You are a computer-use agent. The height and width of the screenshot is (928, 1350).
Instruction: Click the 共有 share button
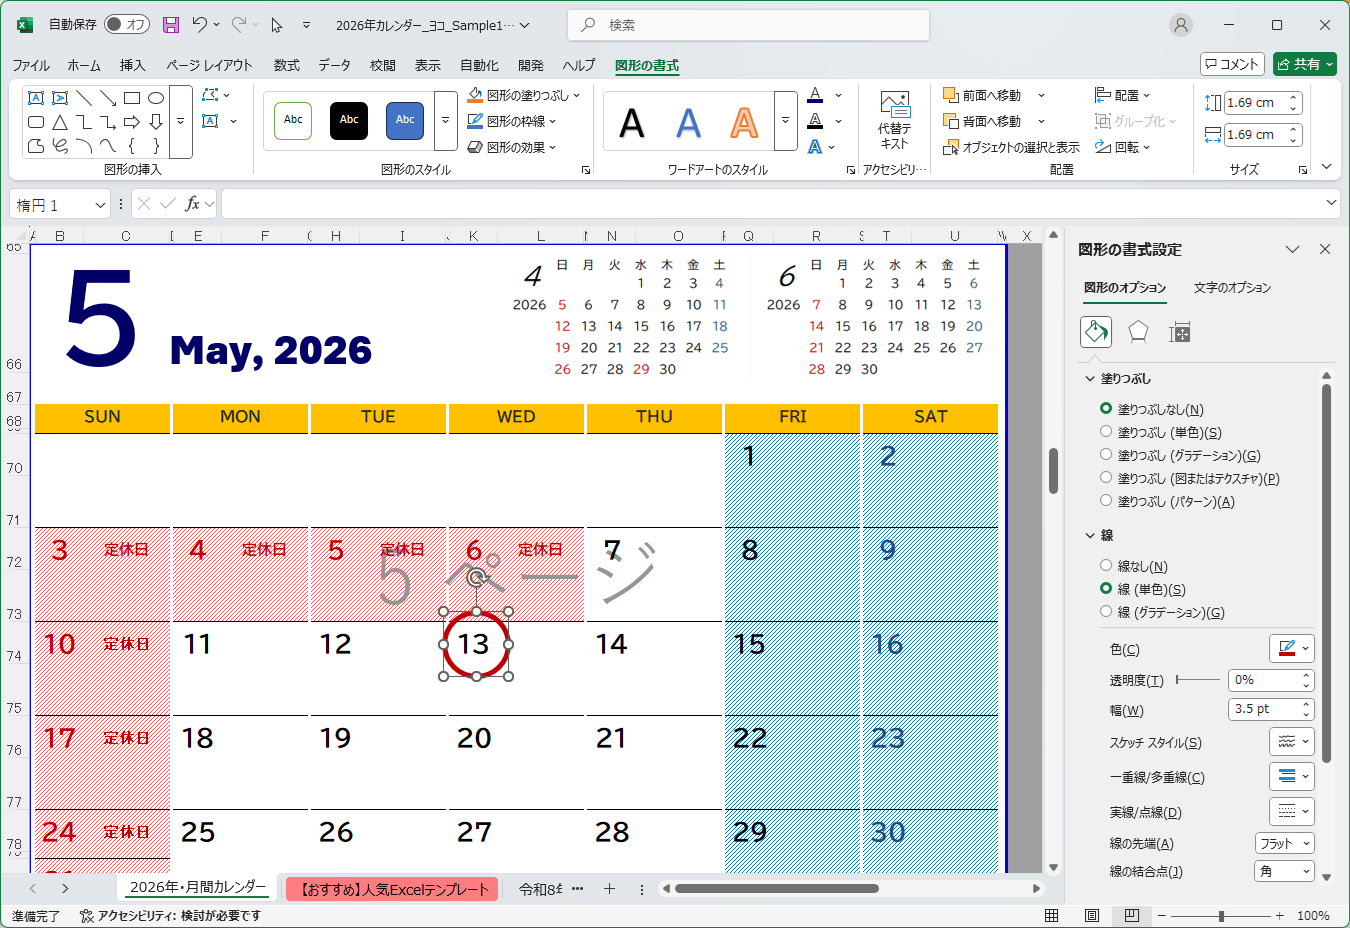[1305, 64]
